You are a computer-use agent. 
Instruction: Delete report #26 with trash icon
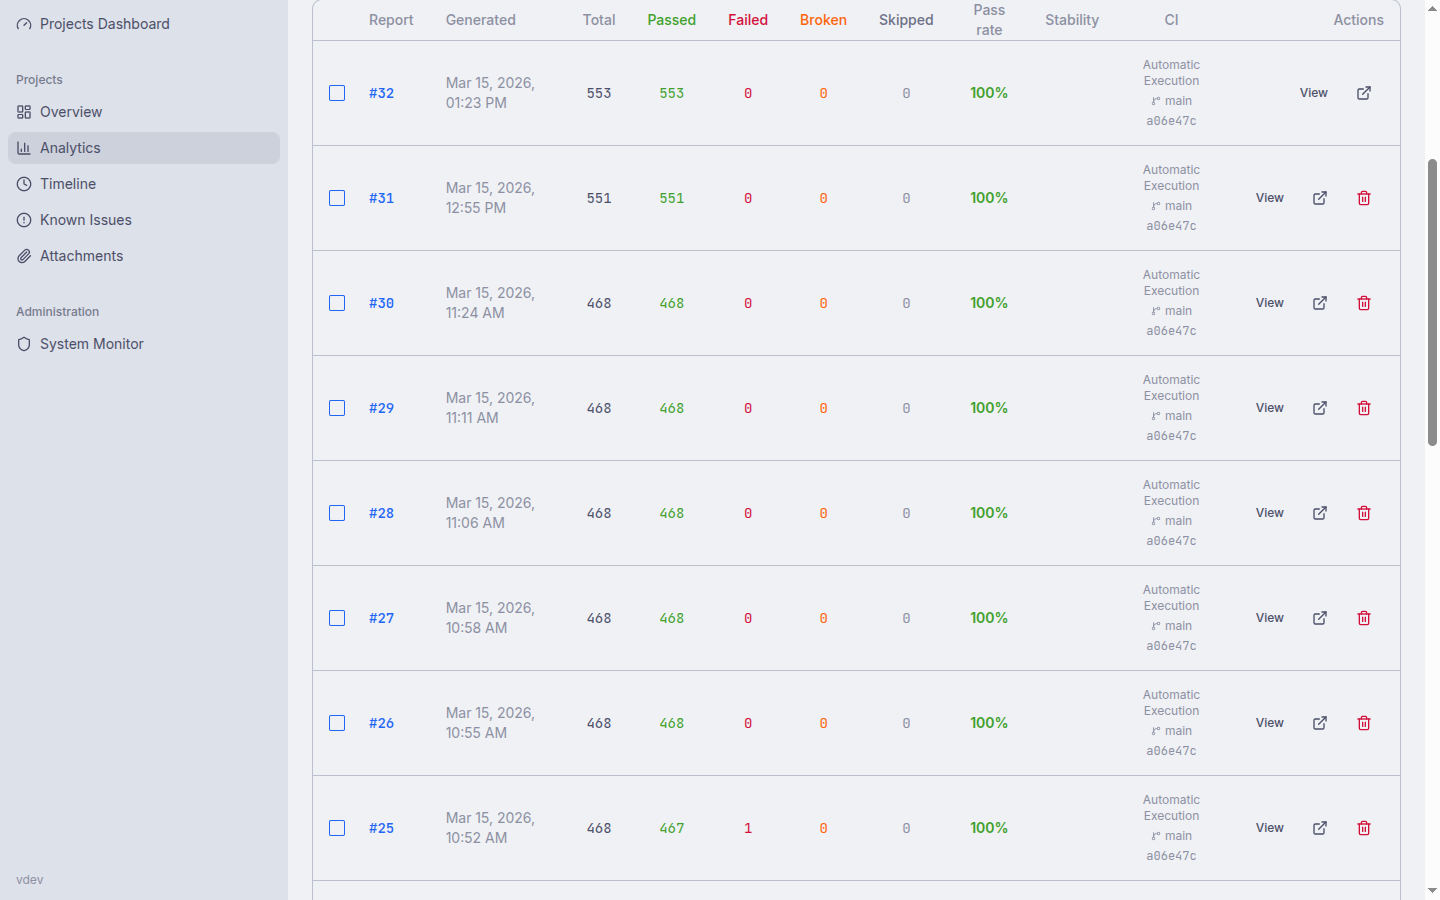pos(1364,723)
